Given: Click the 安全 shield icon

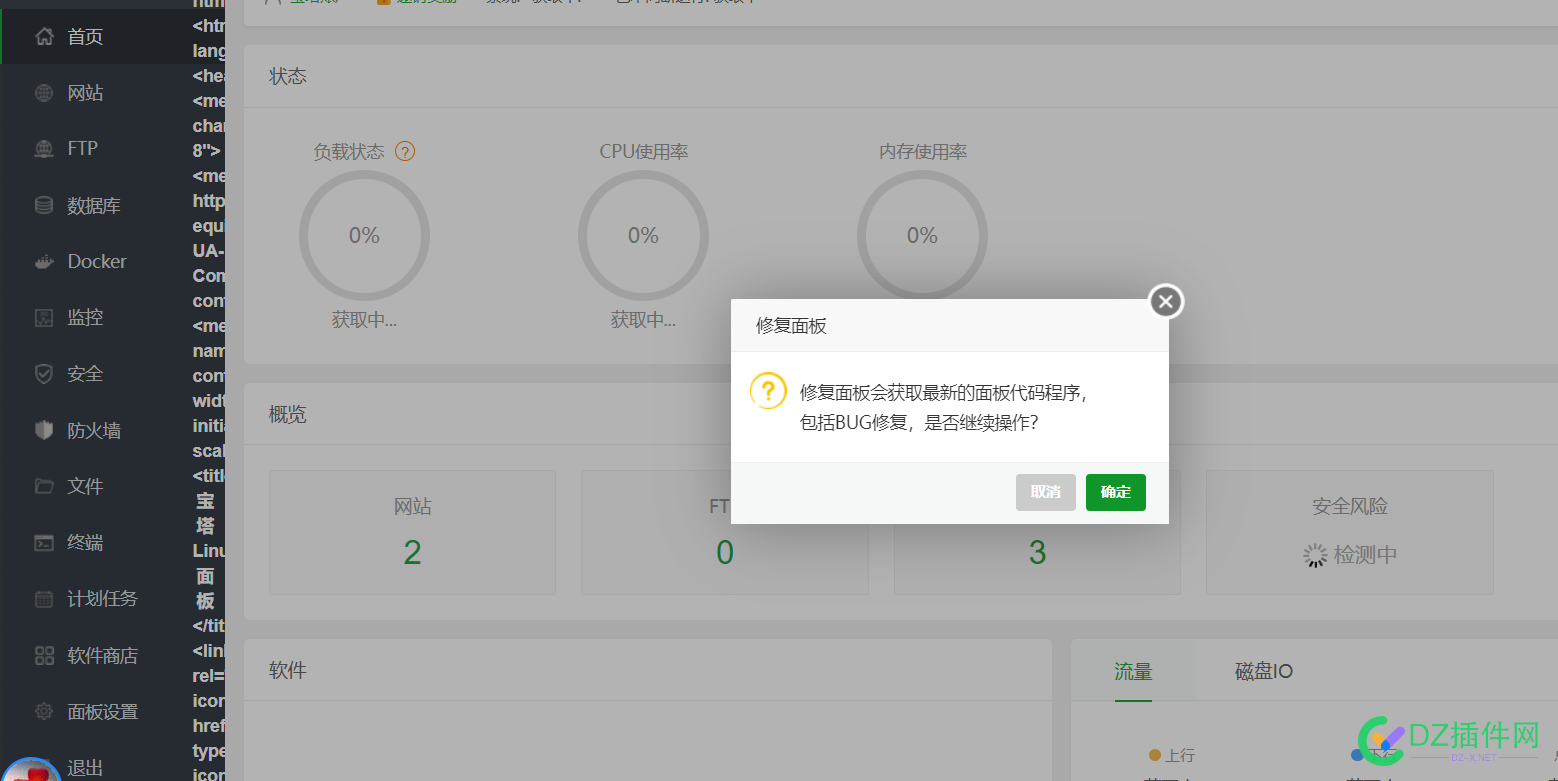Looking at the screenshot, I should click(x=44, y=374).
